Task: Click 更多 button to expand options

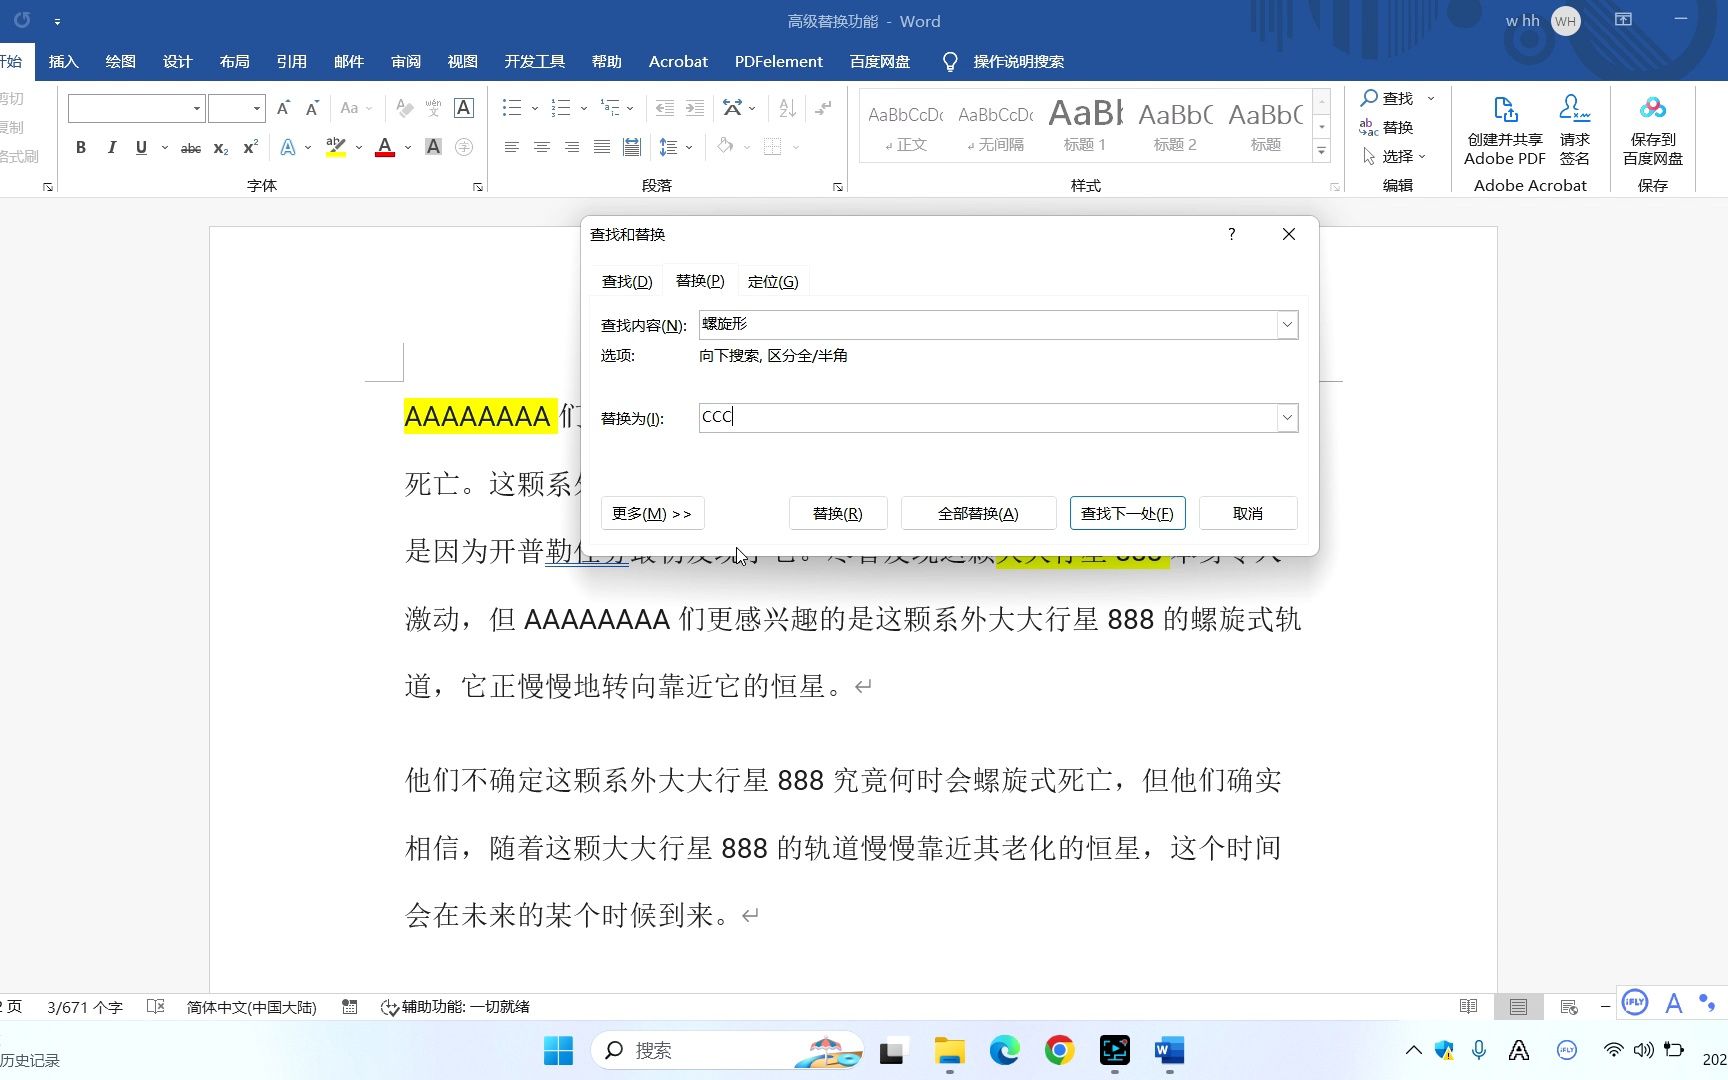Action: pyautogui.click(x=652, y=514)
